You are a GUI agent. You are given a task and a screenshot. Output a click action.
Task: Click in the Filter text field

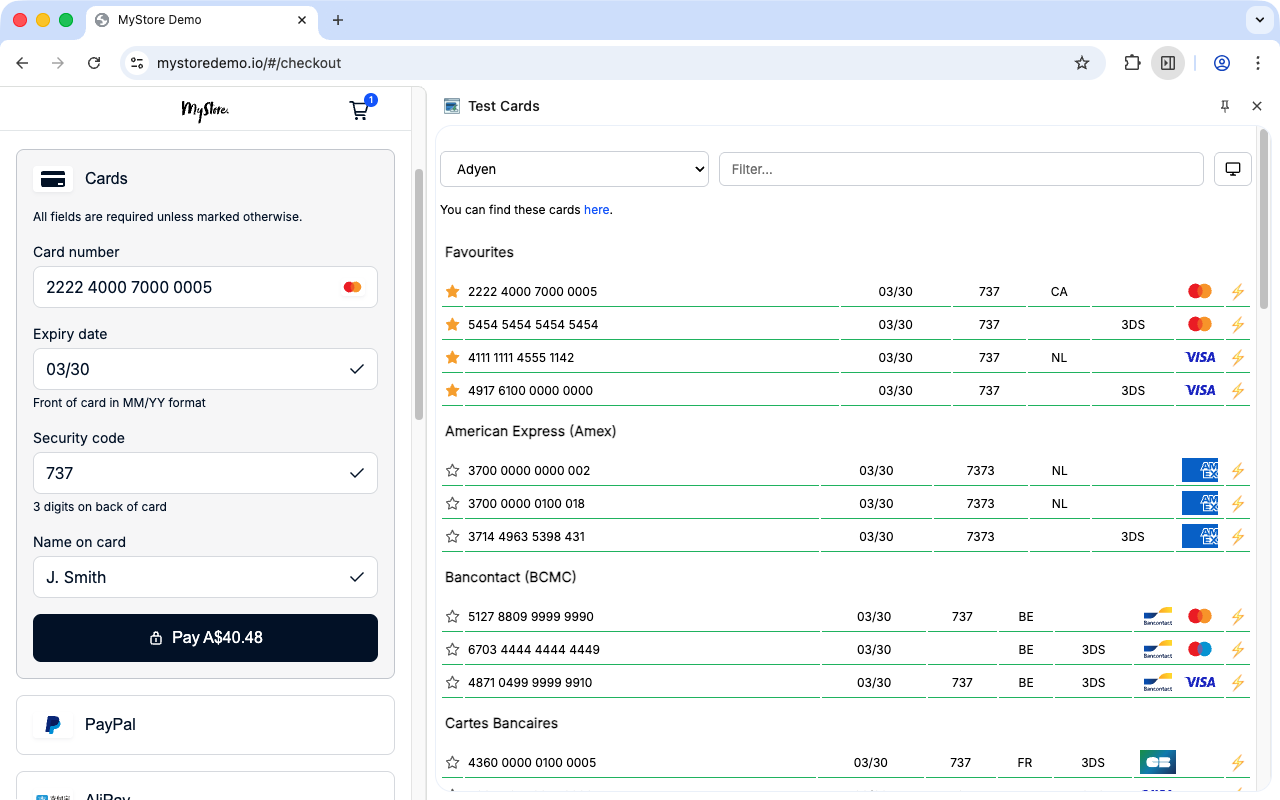pyautogui.click(x=960, y=169)
